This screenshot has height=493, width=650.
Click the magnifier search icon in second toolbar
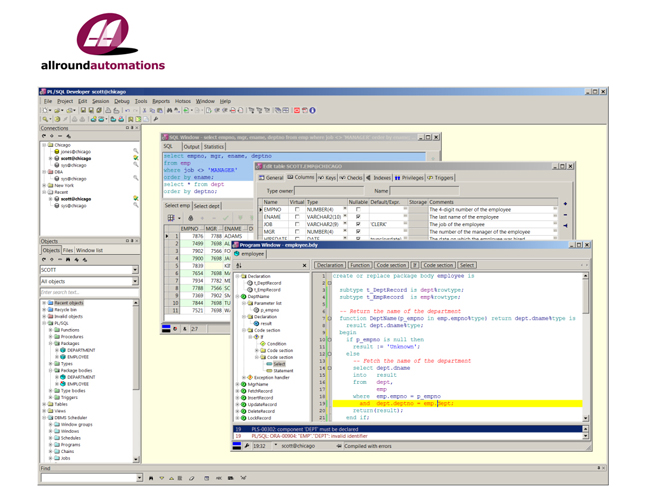[x=45, y=119]
